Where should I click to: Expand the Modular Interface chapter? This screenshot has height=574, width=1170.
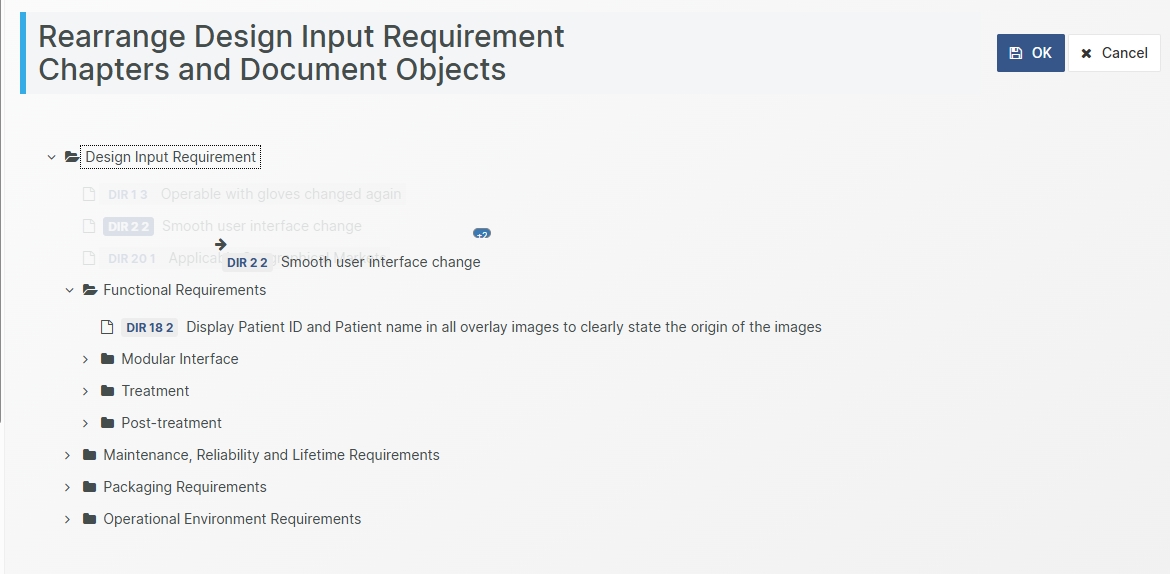coord(86,359)
